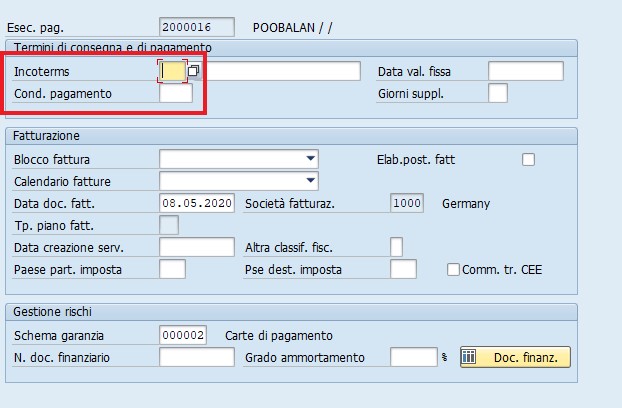This screenshot has width=622, height=408.
Task: Click the Data val. fissa field
Action: click(x=526, y=71)
